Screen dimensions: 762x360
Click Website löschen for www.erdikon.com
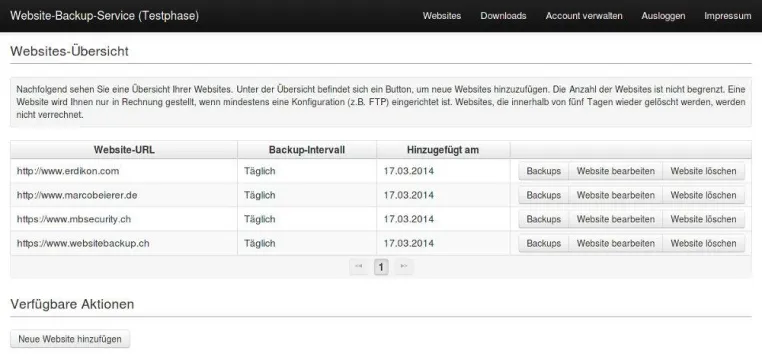[703, 171]
